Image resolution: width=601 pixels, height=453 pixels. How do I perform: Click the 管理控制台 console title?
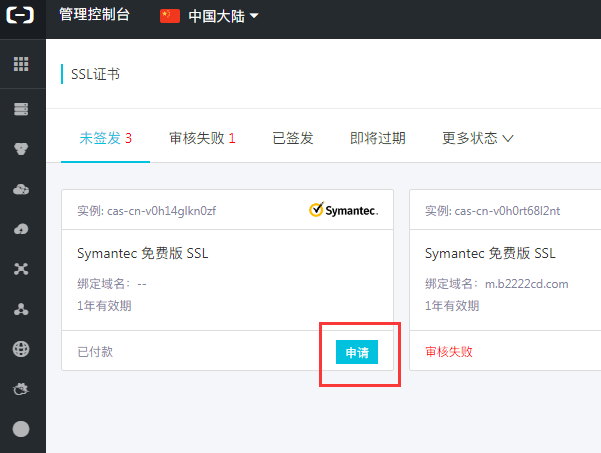tap(94, 15)
